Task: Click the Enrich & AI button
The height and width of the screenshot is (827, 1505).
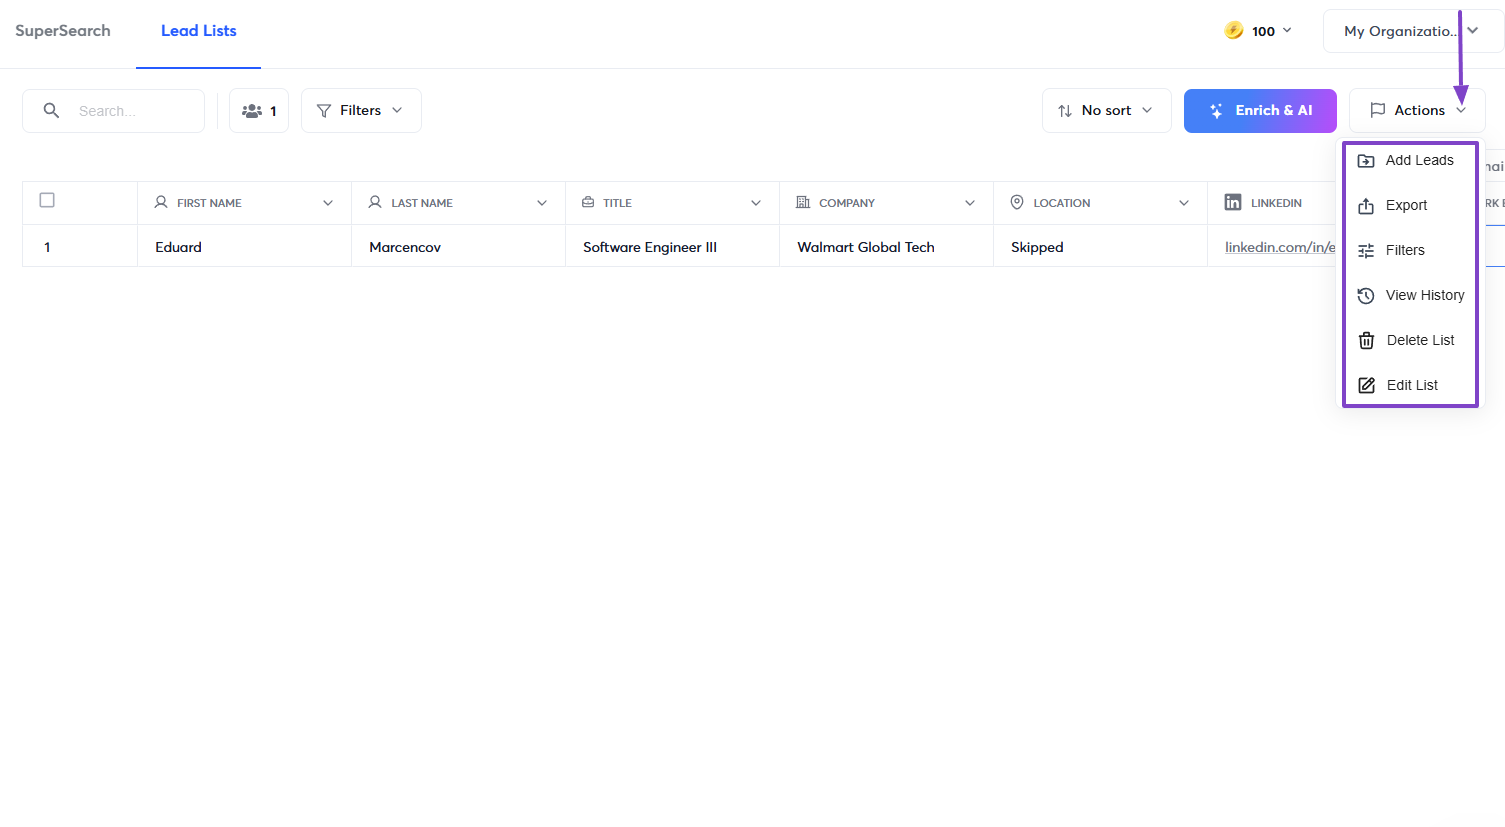Action: point(1260,111)
